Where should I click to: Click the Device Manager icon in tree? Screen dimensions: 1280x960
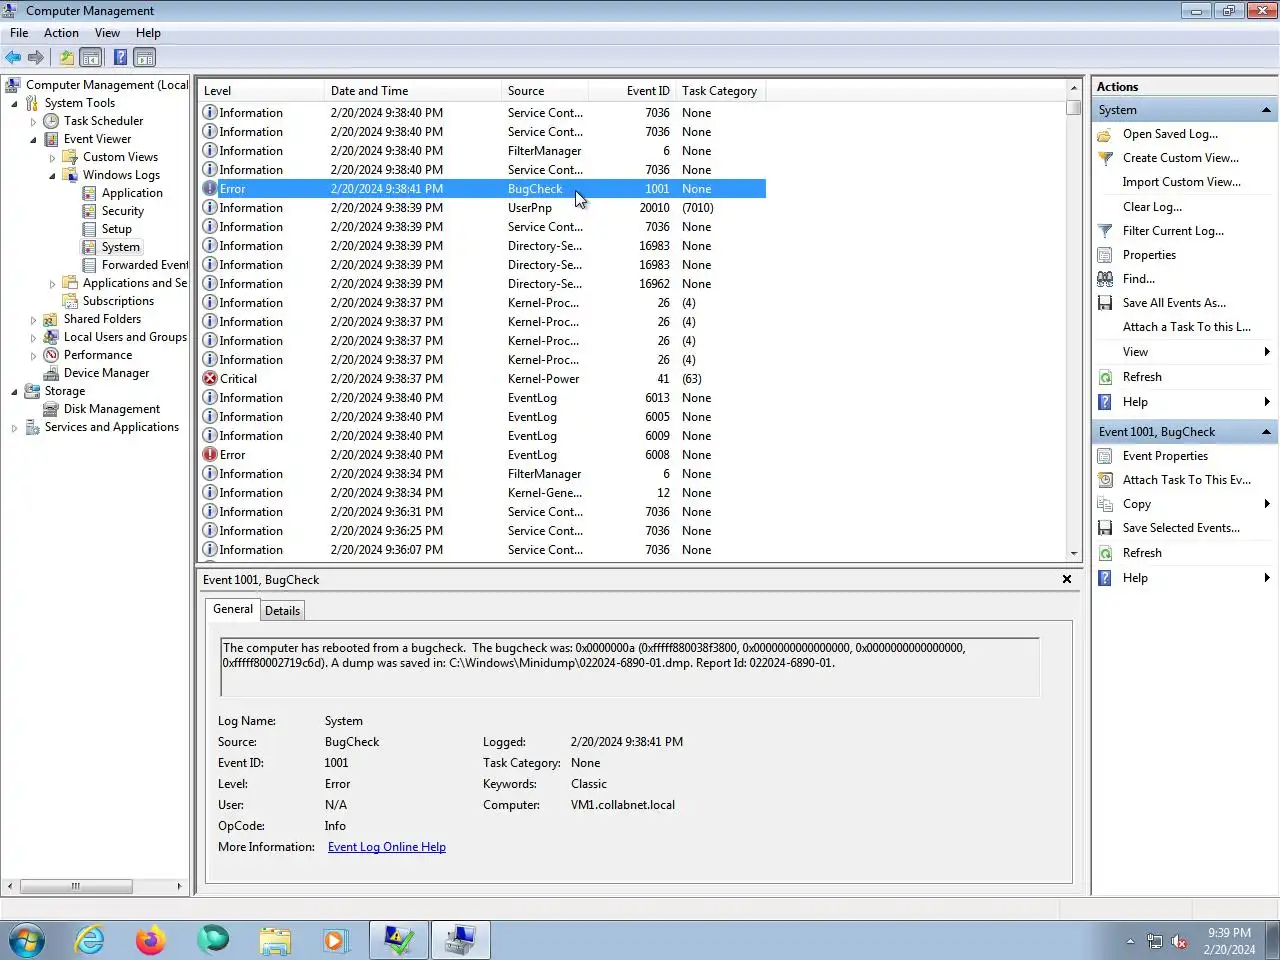(51, 373)
